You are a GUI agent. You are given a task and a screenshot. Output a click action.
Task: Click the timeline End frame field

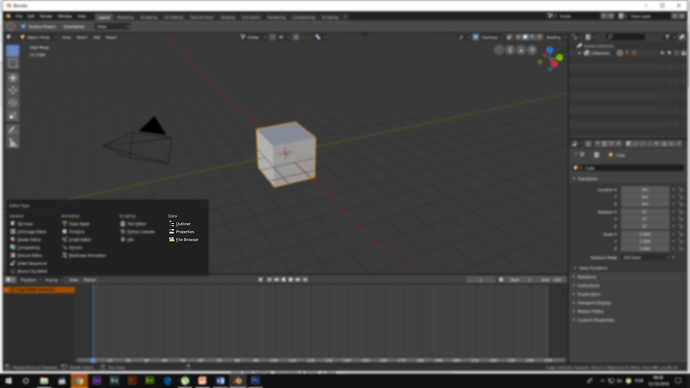coord(552,280)
